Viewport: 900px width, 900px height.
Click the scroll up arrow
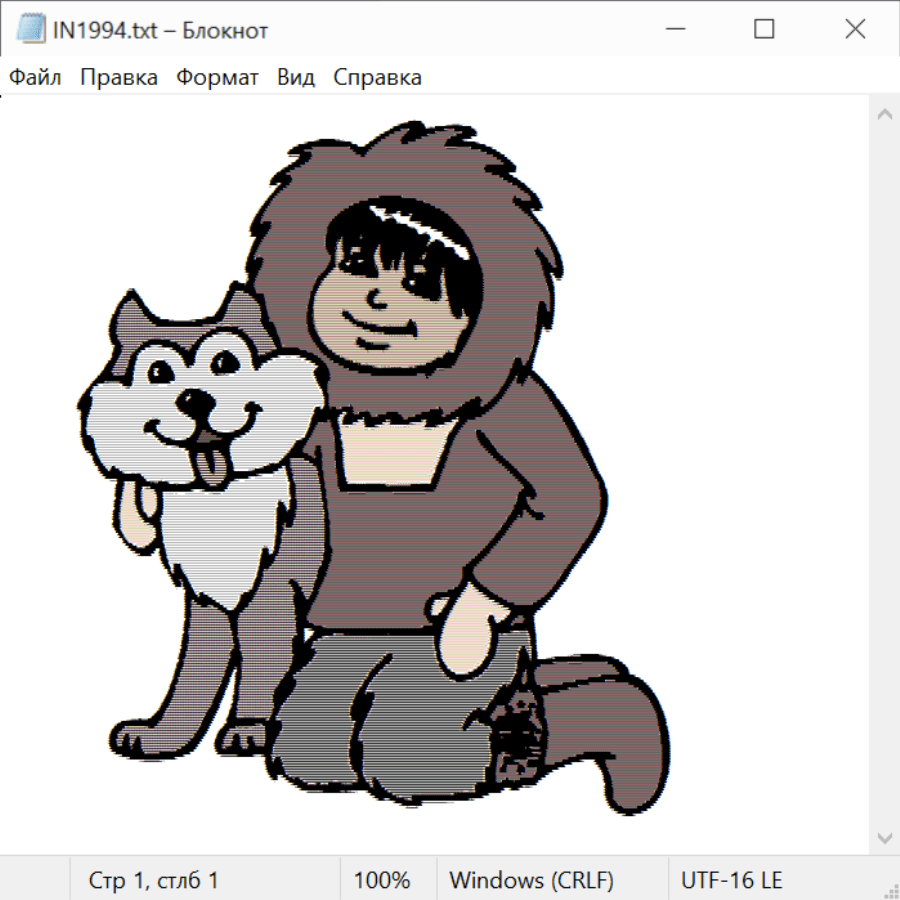coord(884,115)
